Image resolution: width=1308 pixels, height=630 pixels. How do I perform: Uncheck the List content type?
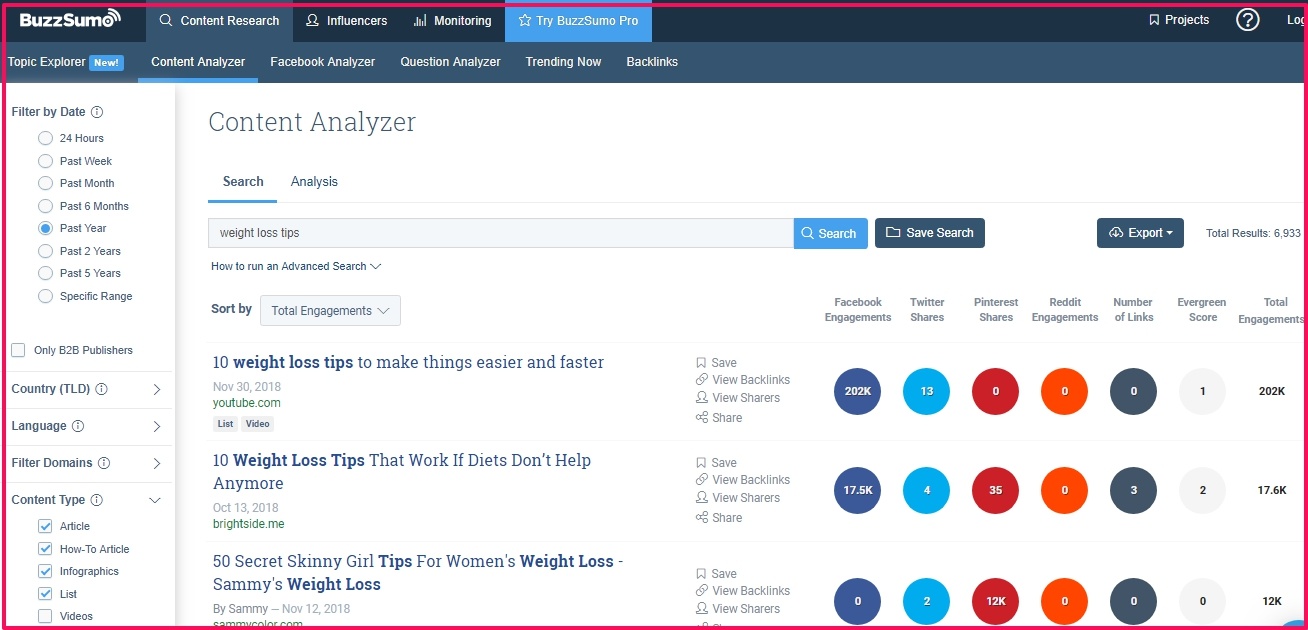click(x=45, y=594)
